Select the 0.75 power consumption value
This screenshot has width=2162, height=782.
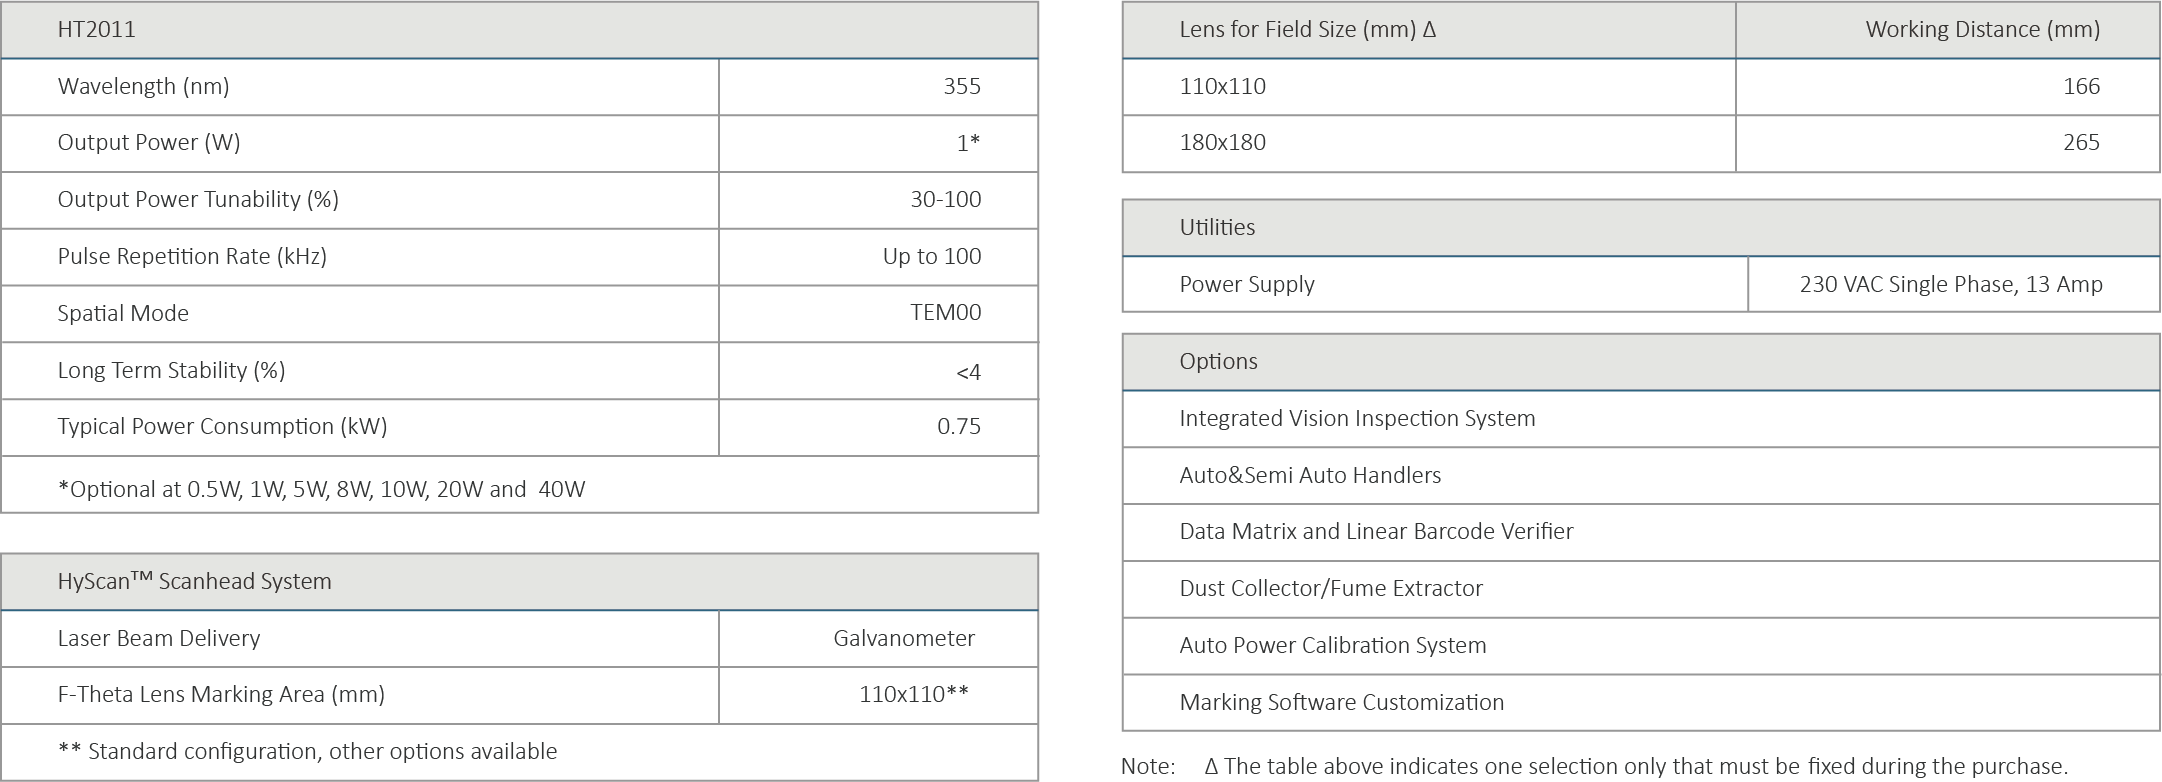tap(958, 426)
